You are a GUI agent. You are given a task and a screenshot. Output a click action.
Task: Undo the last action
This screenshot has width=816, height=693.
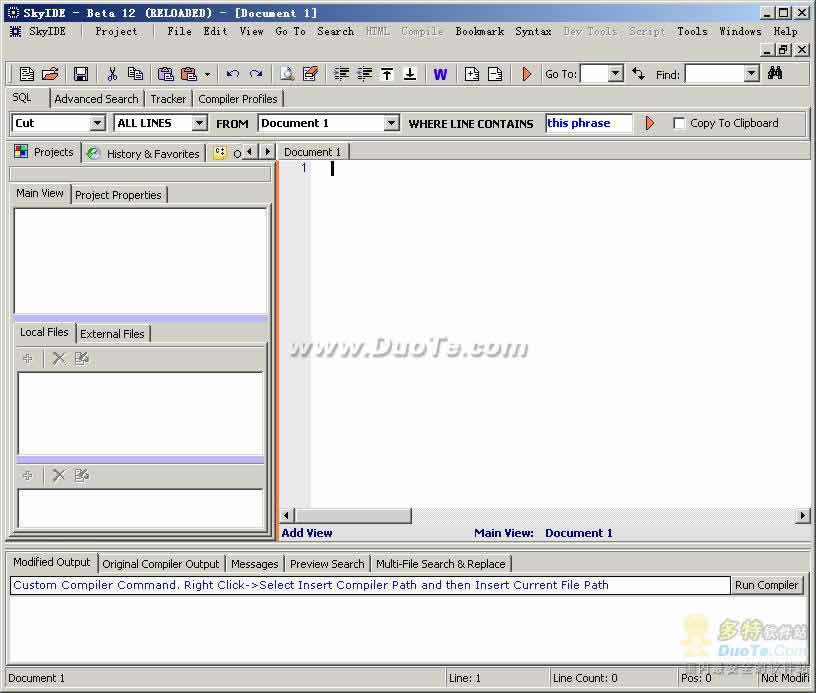233,74
